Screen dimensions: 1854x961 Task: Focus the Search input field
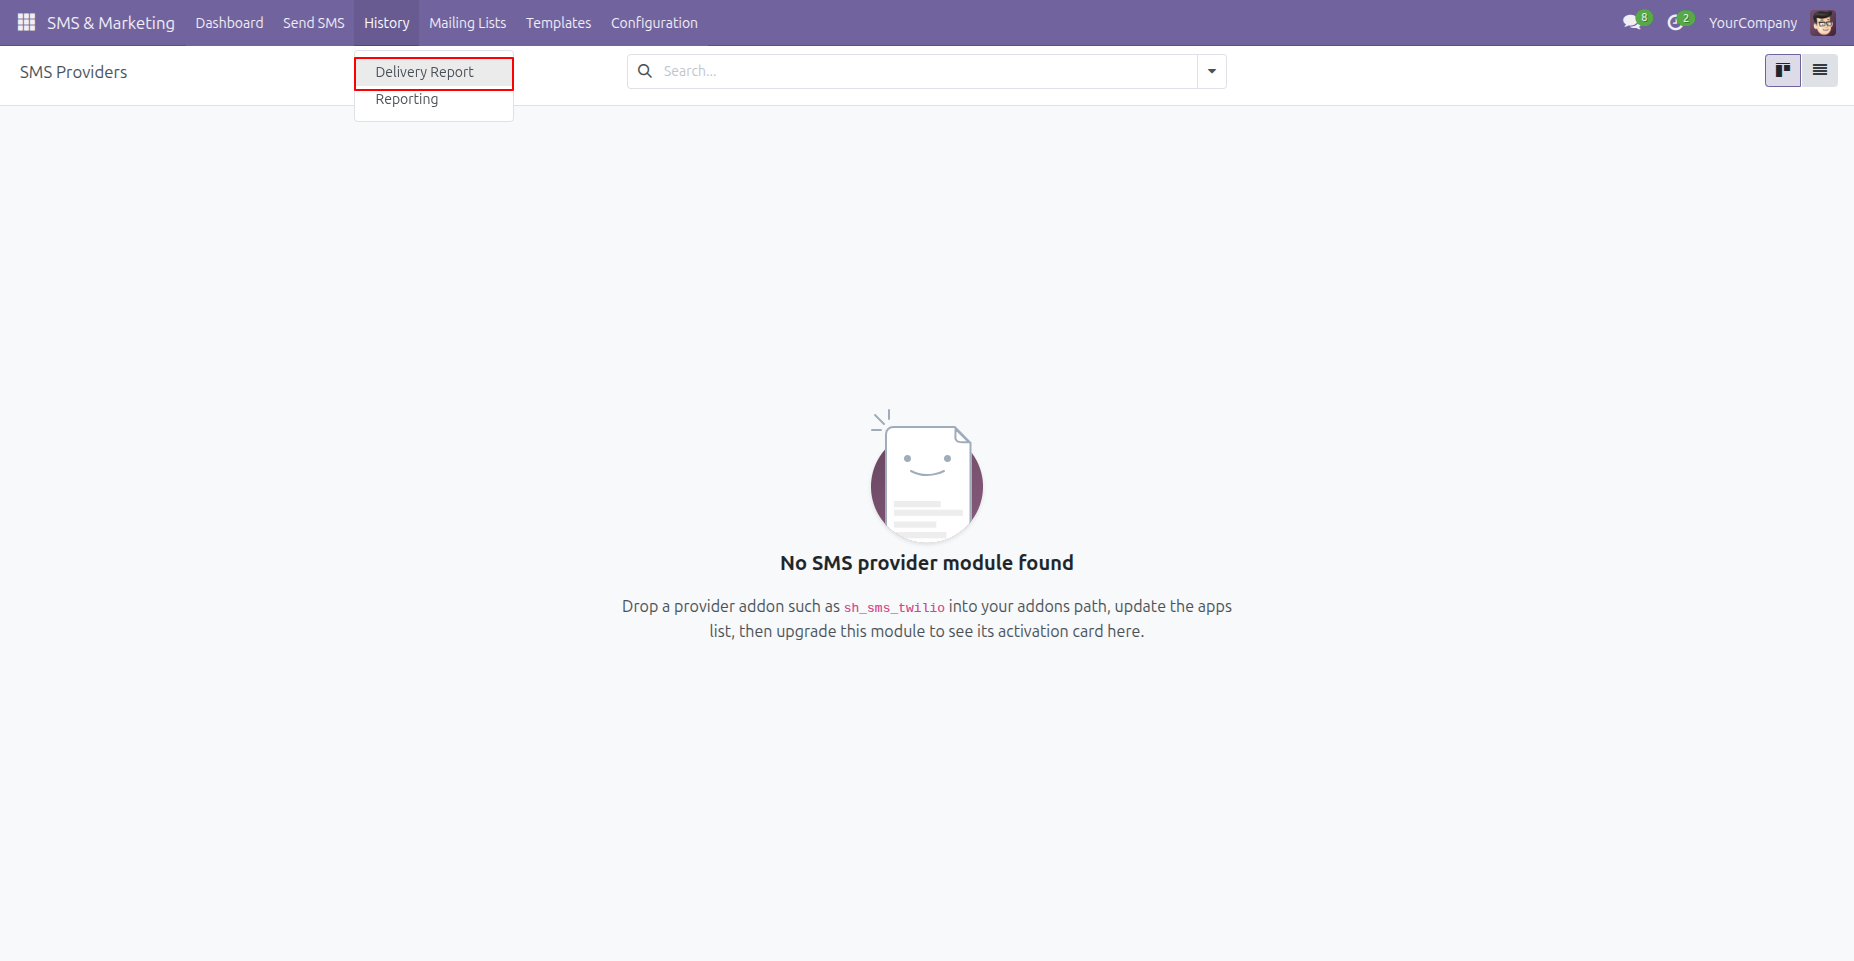click(x=927, y=71)
